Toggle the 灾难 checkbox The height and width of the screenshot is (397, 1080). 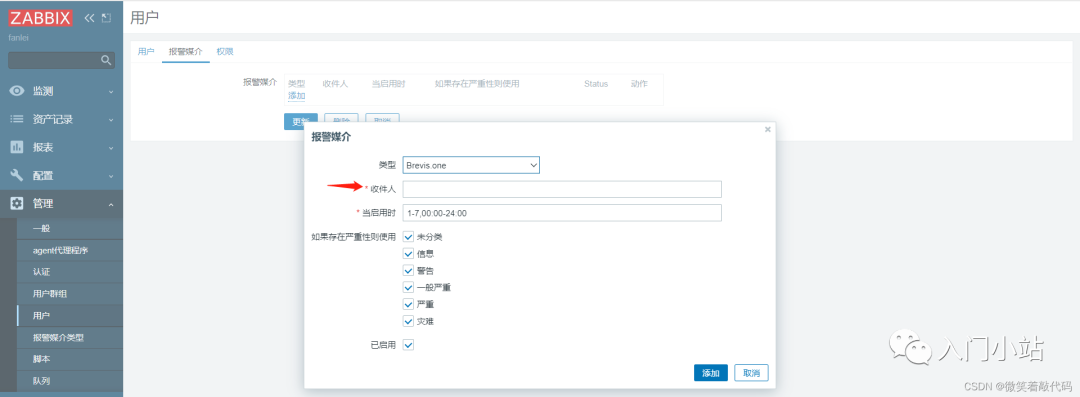[x=408, y=320]
